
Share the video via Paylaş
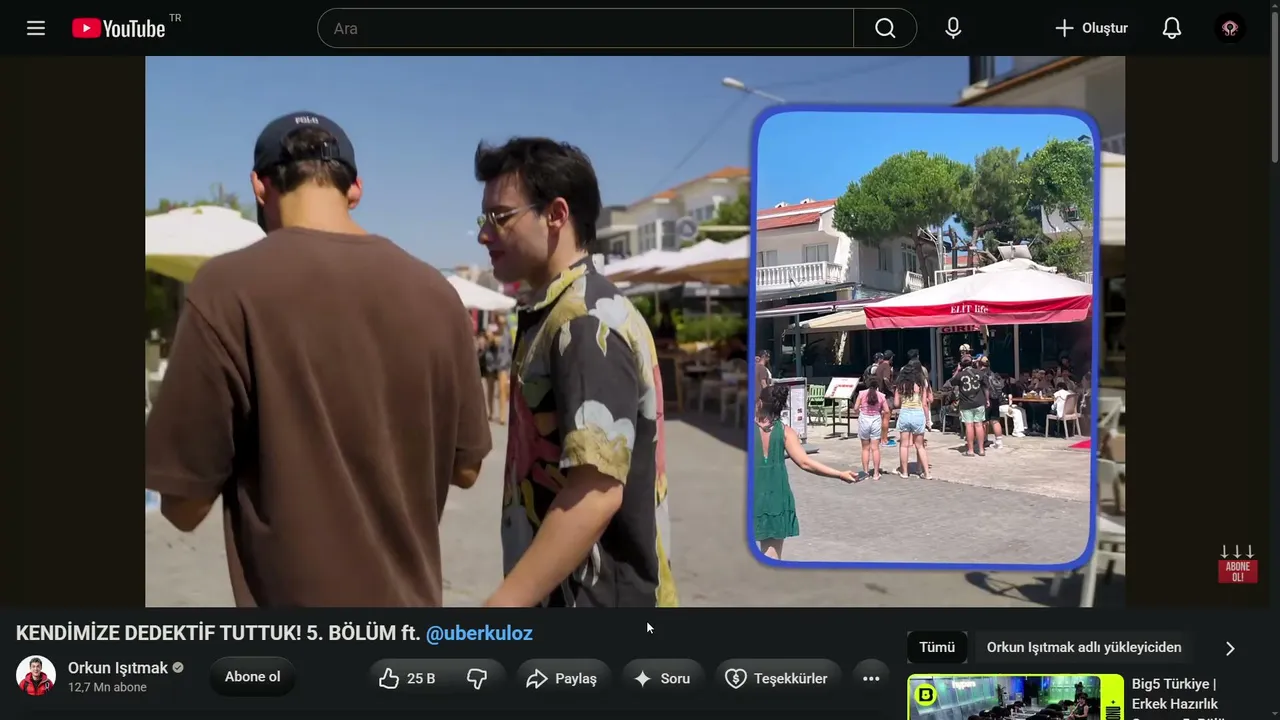(562, 678)
